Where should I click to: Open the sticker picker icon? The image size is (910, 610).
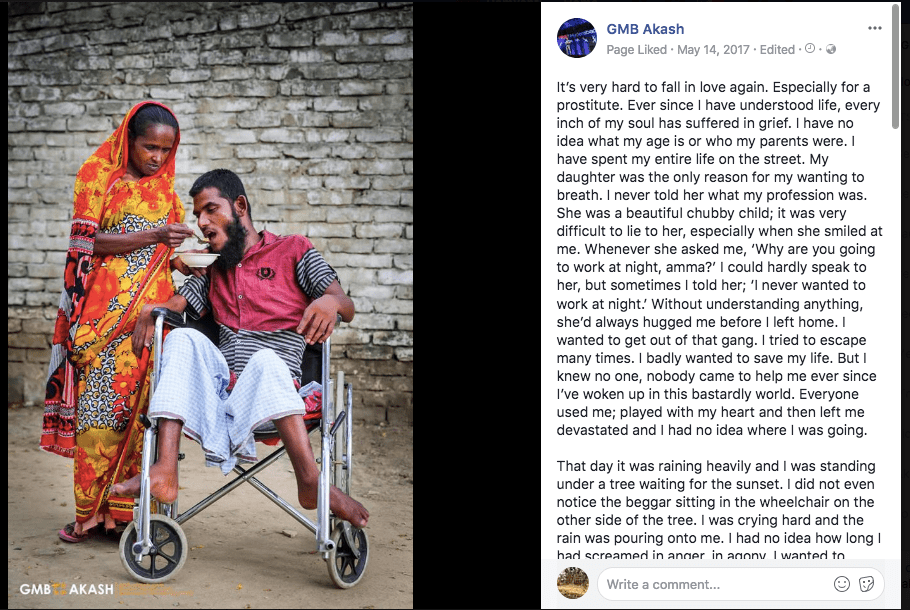866,584
